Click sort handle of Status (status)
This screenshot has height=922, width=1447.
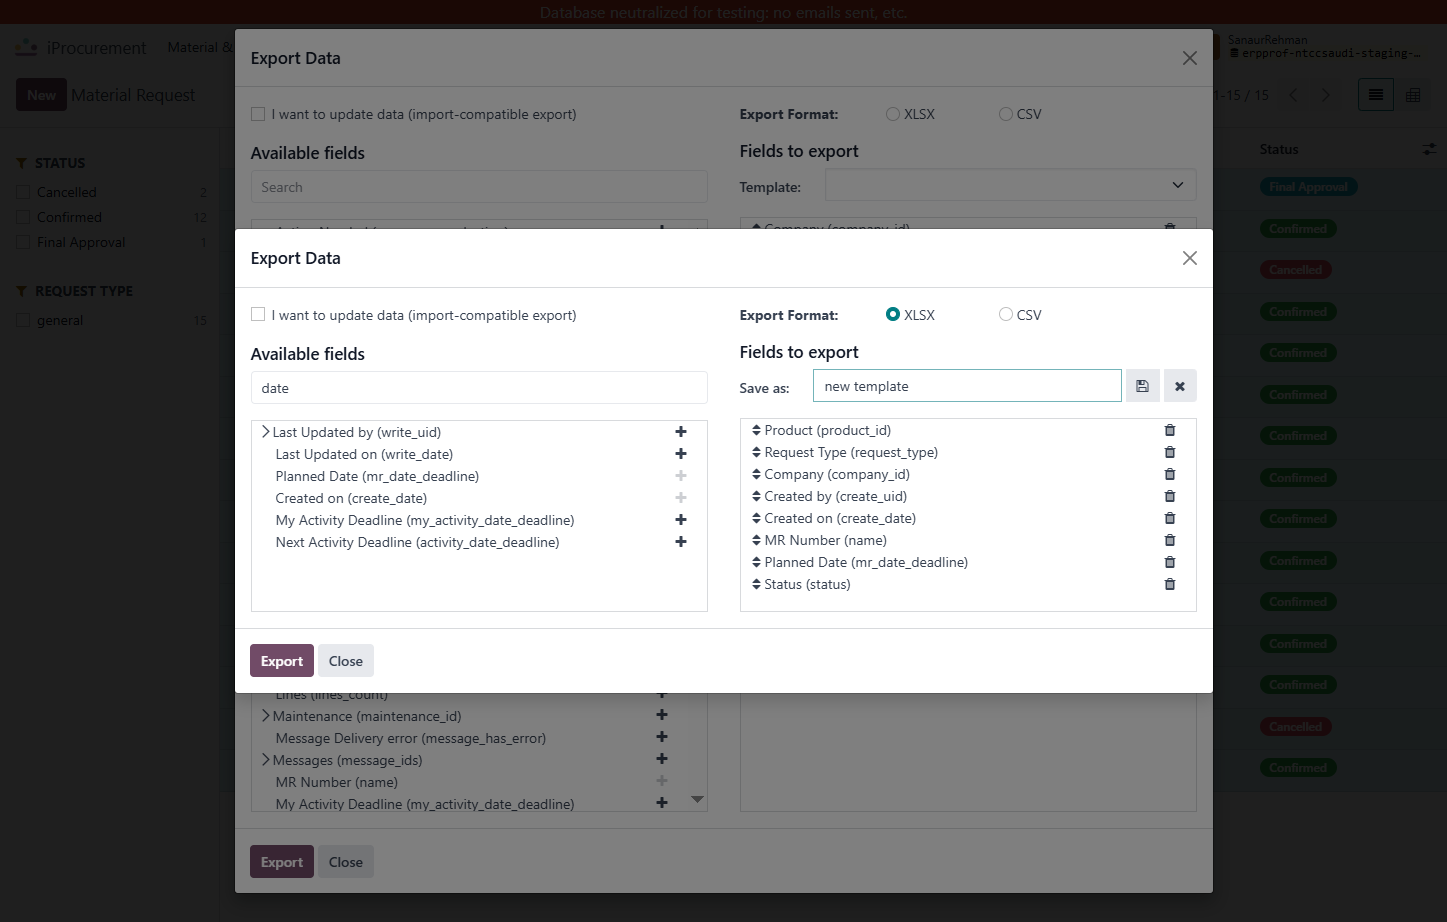(756, 584)
